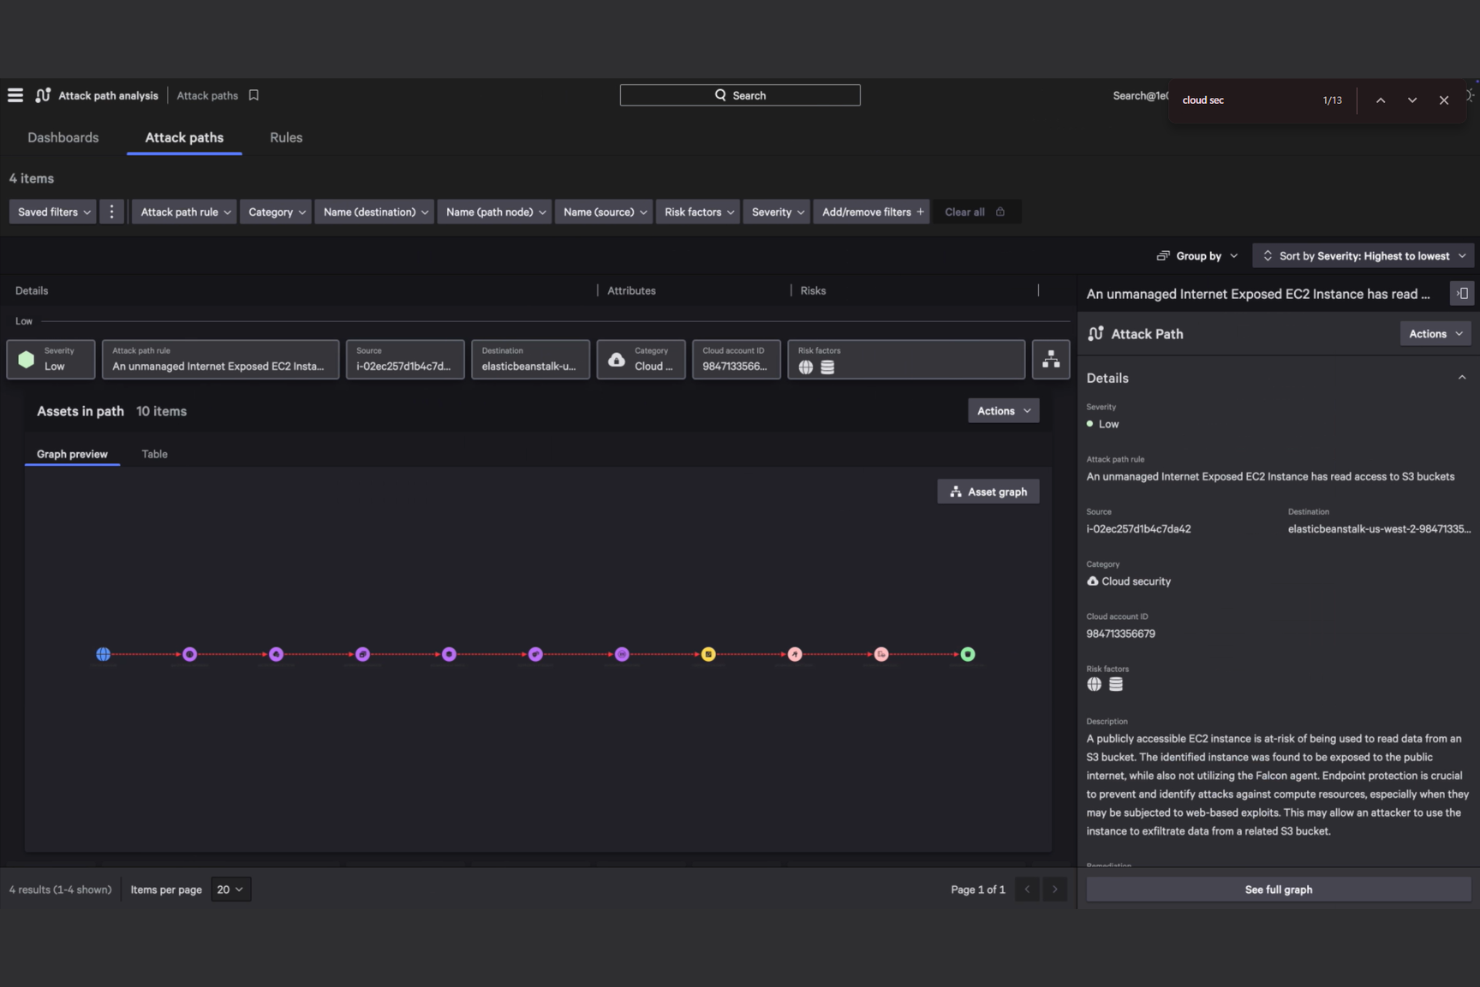The height and width of the screenshot is (987, 1480).
Task: Click the search magnifier in the top search bar
Action: click(x=720, y=94)
